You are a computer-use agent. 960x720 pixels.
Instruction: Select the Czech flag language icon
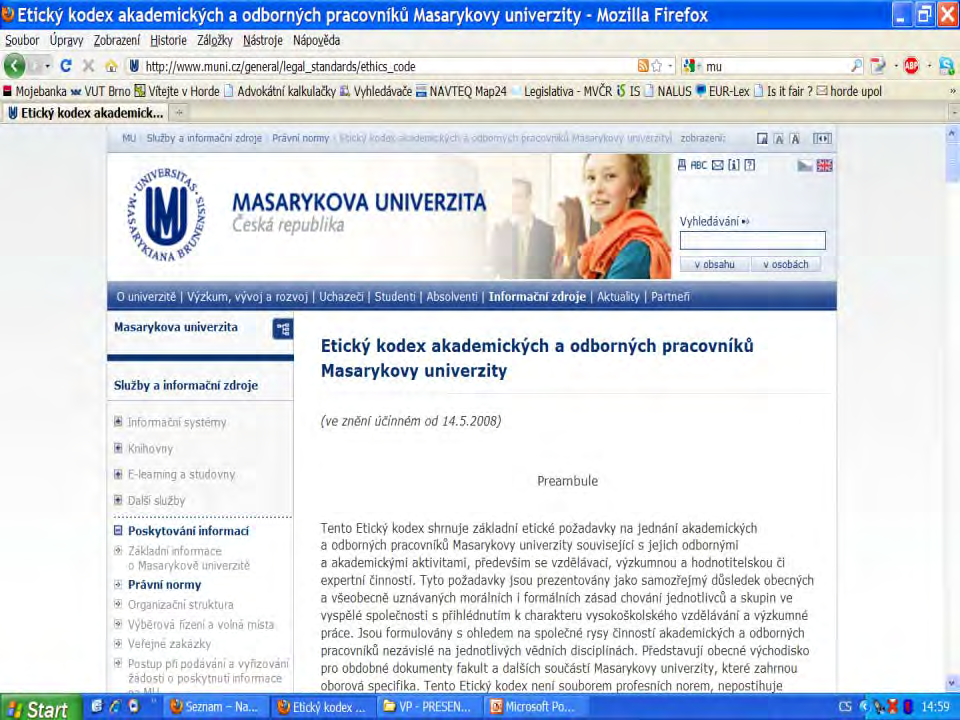click(x=805, y=165)
